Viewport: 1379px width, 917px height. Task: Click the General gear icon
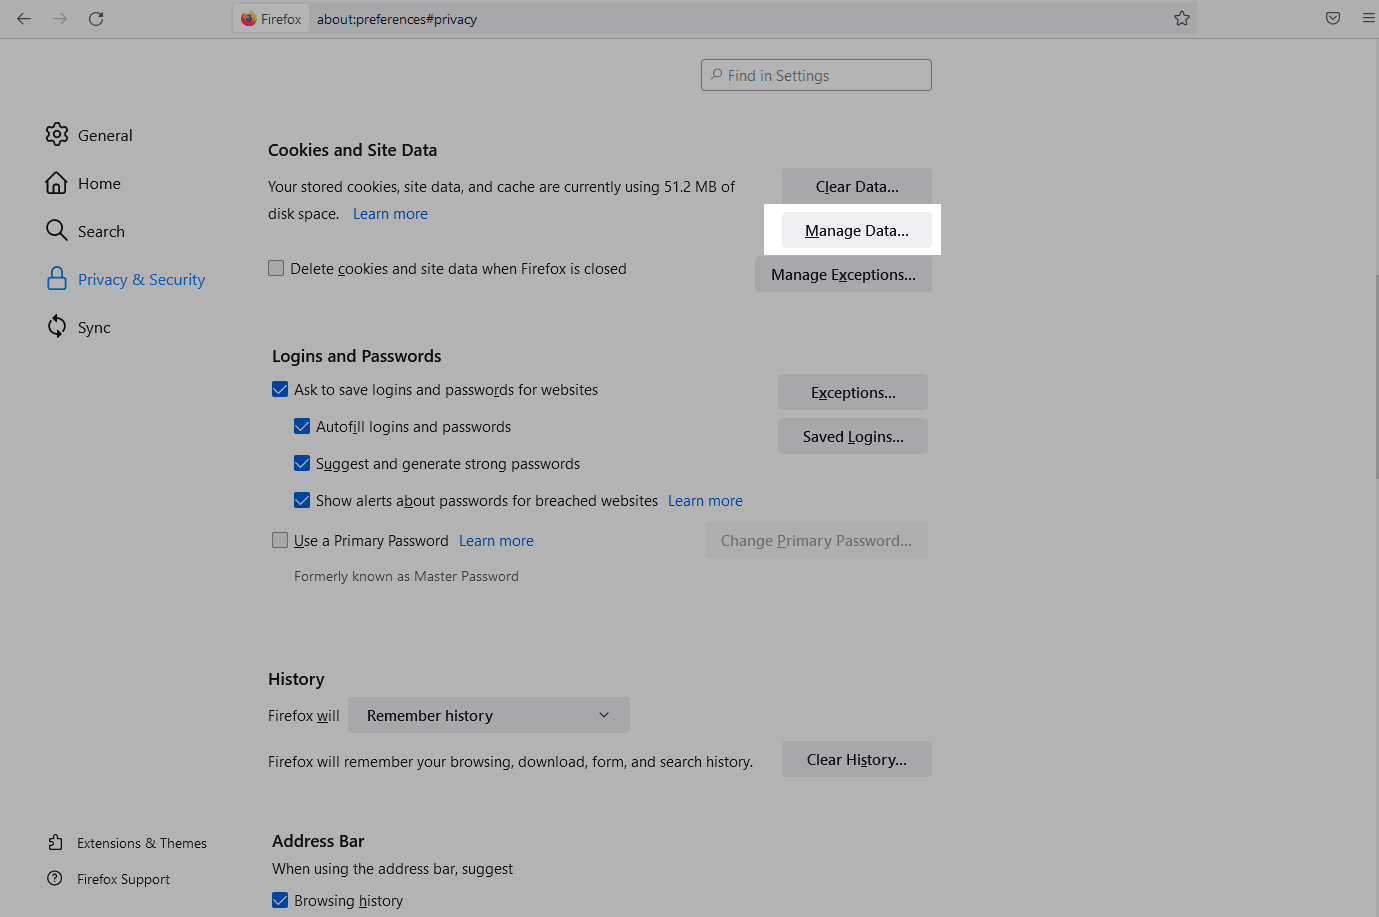[x=57, y=135]
